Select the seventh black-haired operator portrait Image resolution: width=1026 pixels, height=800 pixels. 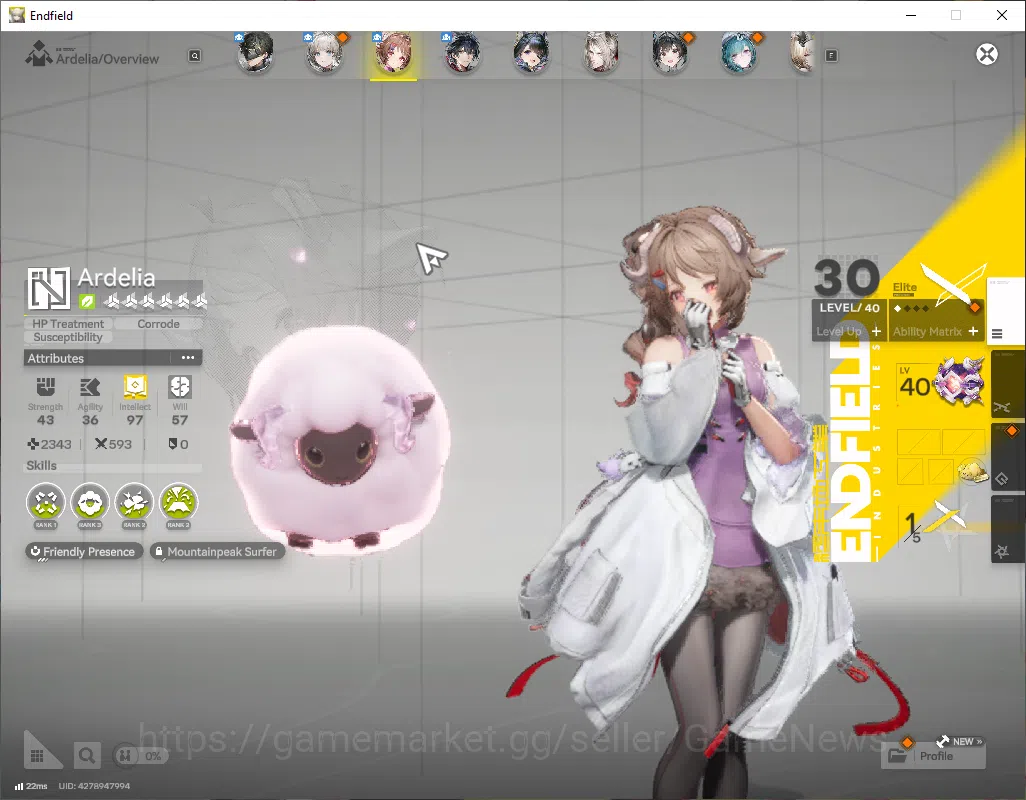(670, 52)
